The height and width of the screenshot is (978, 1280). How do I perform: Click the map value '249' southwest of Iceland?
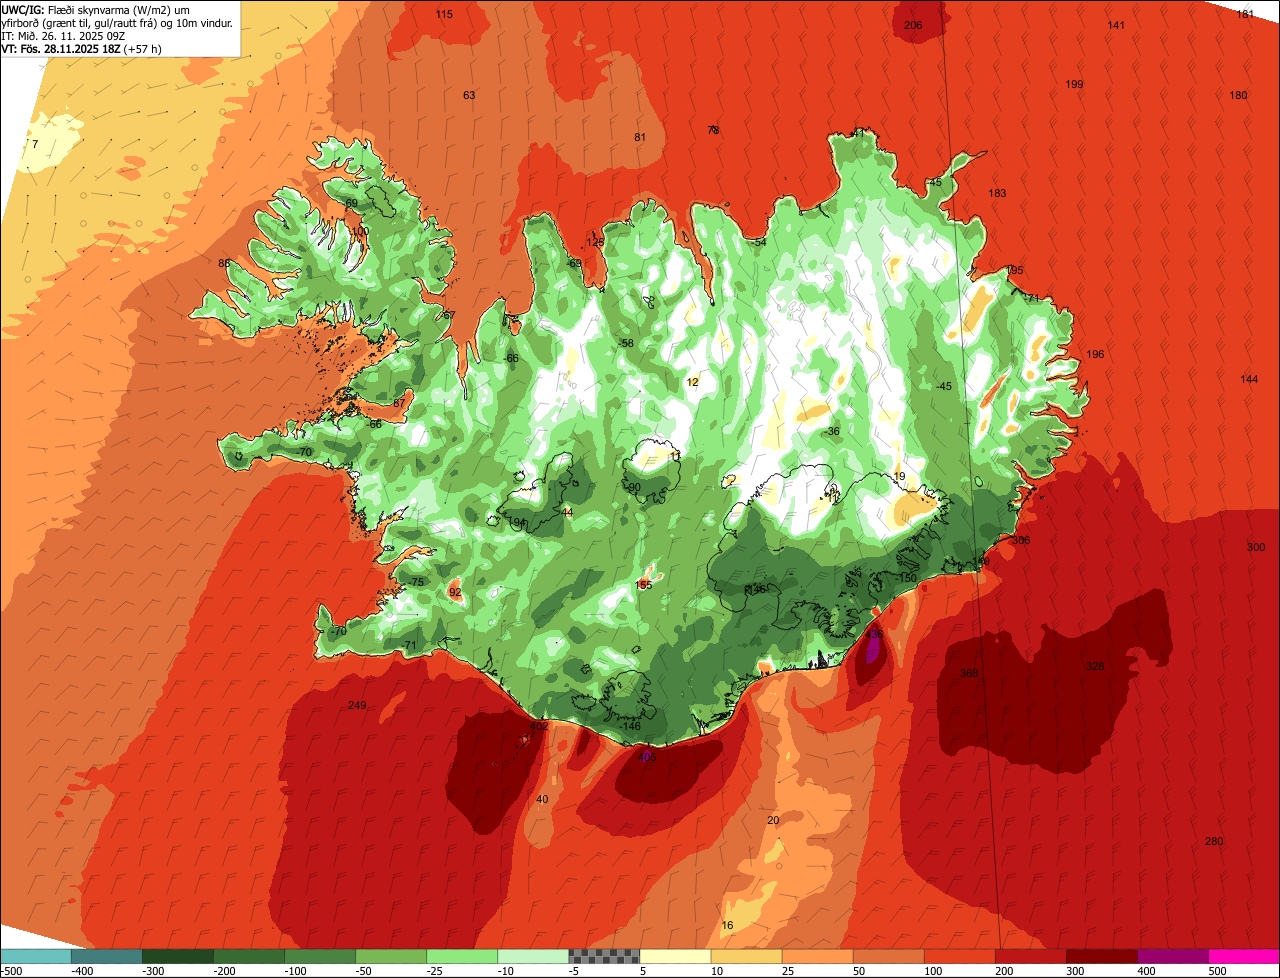click(x=357, y=706)
